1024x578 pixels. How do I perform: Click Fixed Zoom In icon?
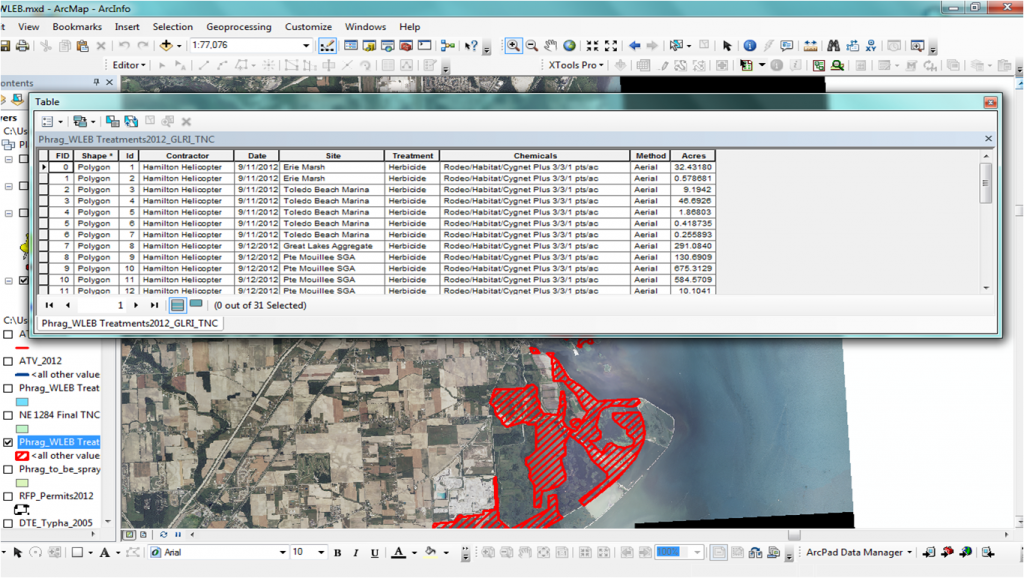click(592, 45)
